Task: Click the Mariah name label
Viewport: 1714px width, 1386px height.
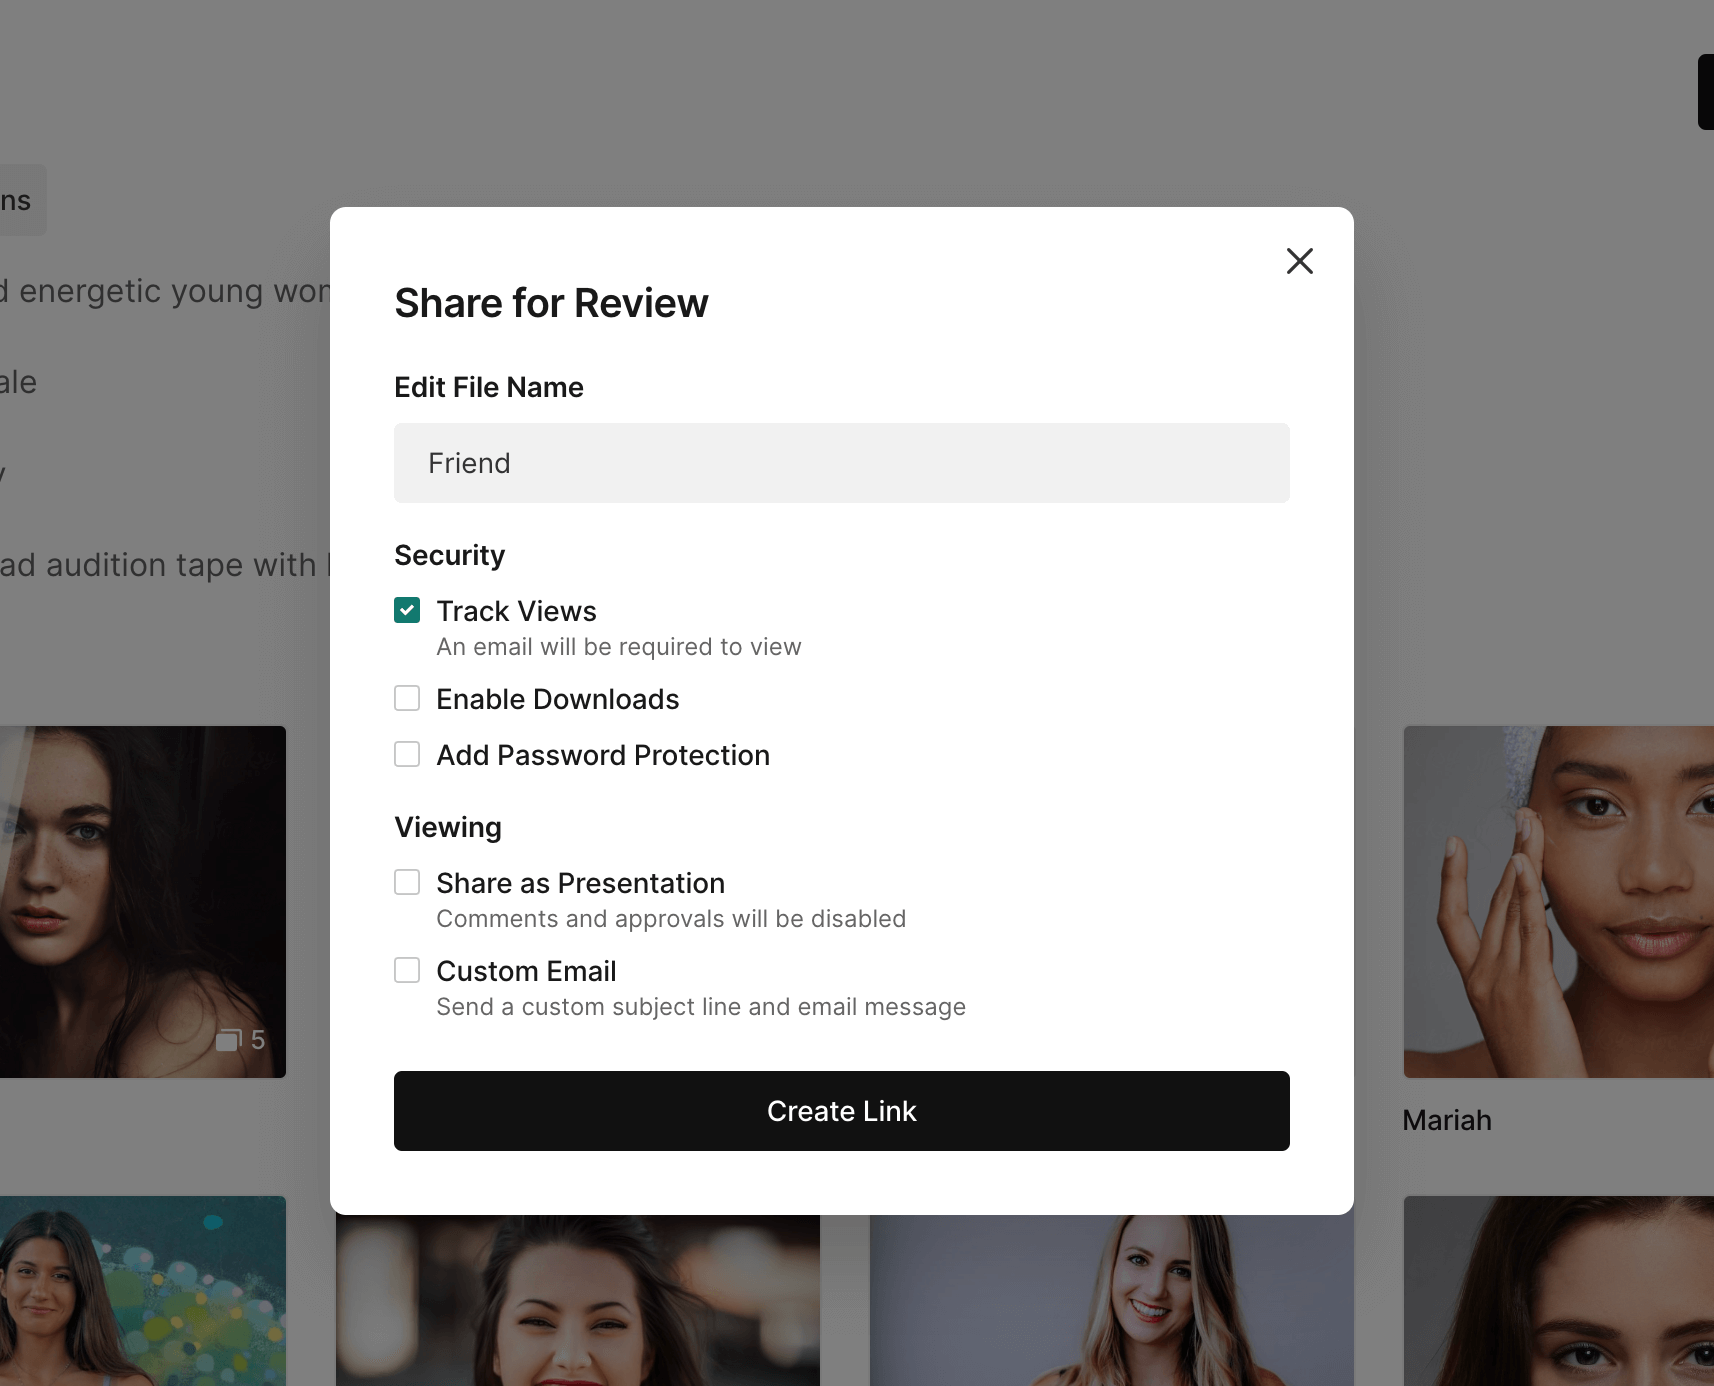Action: click(x=1446, y=1120)
